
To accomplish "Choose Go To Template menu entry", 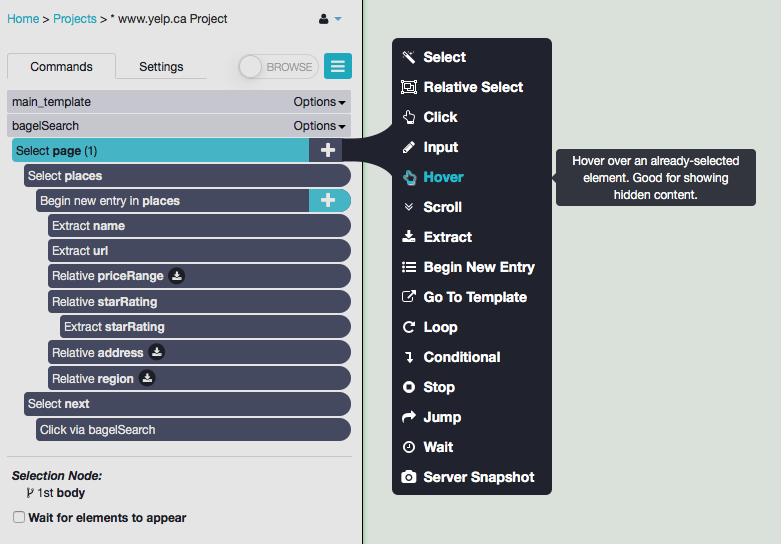I will [464, 297].
